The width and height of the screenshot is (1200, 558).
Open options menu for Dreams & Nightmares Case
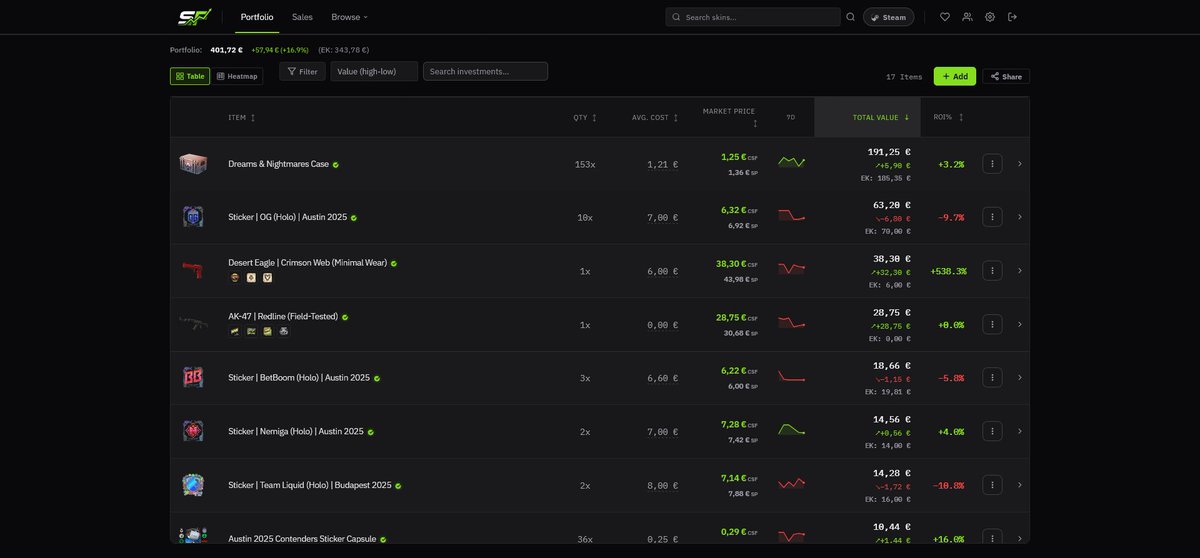pyautogui.click(x=992, y=164)
